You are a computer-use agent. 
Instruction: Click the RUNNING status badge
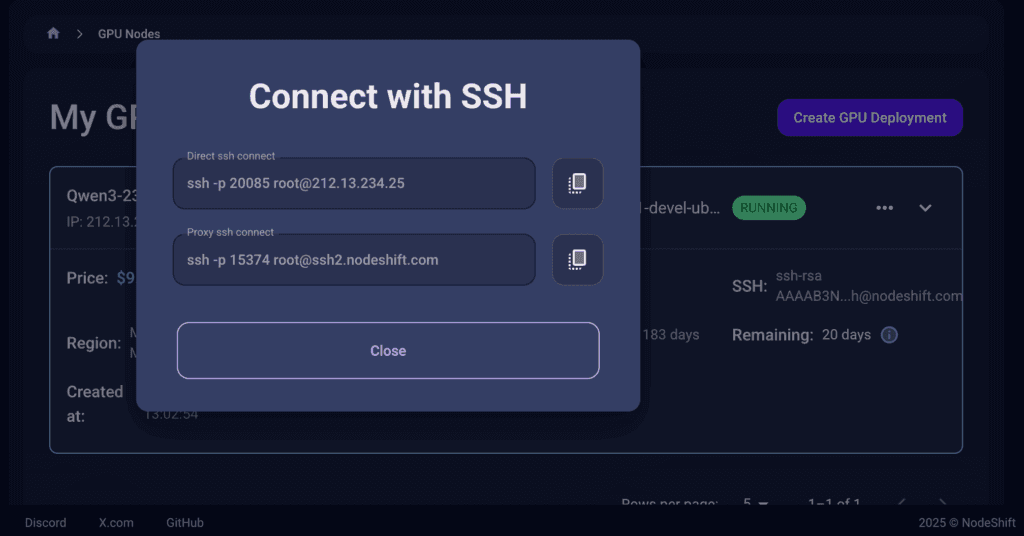point(769,208)
